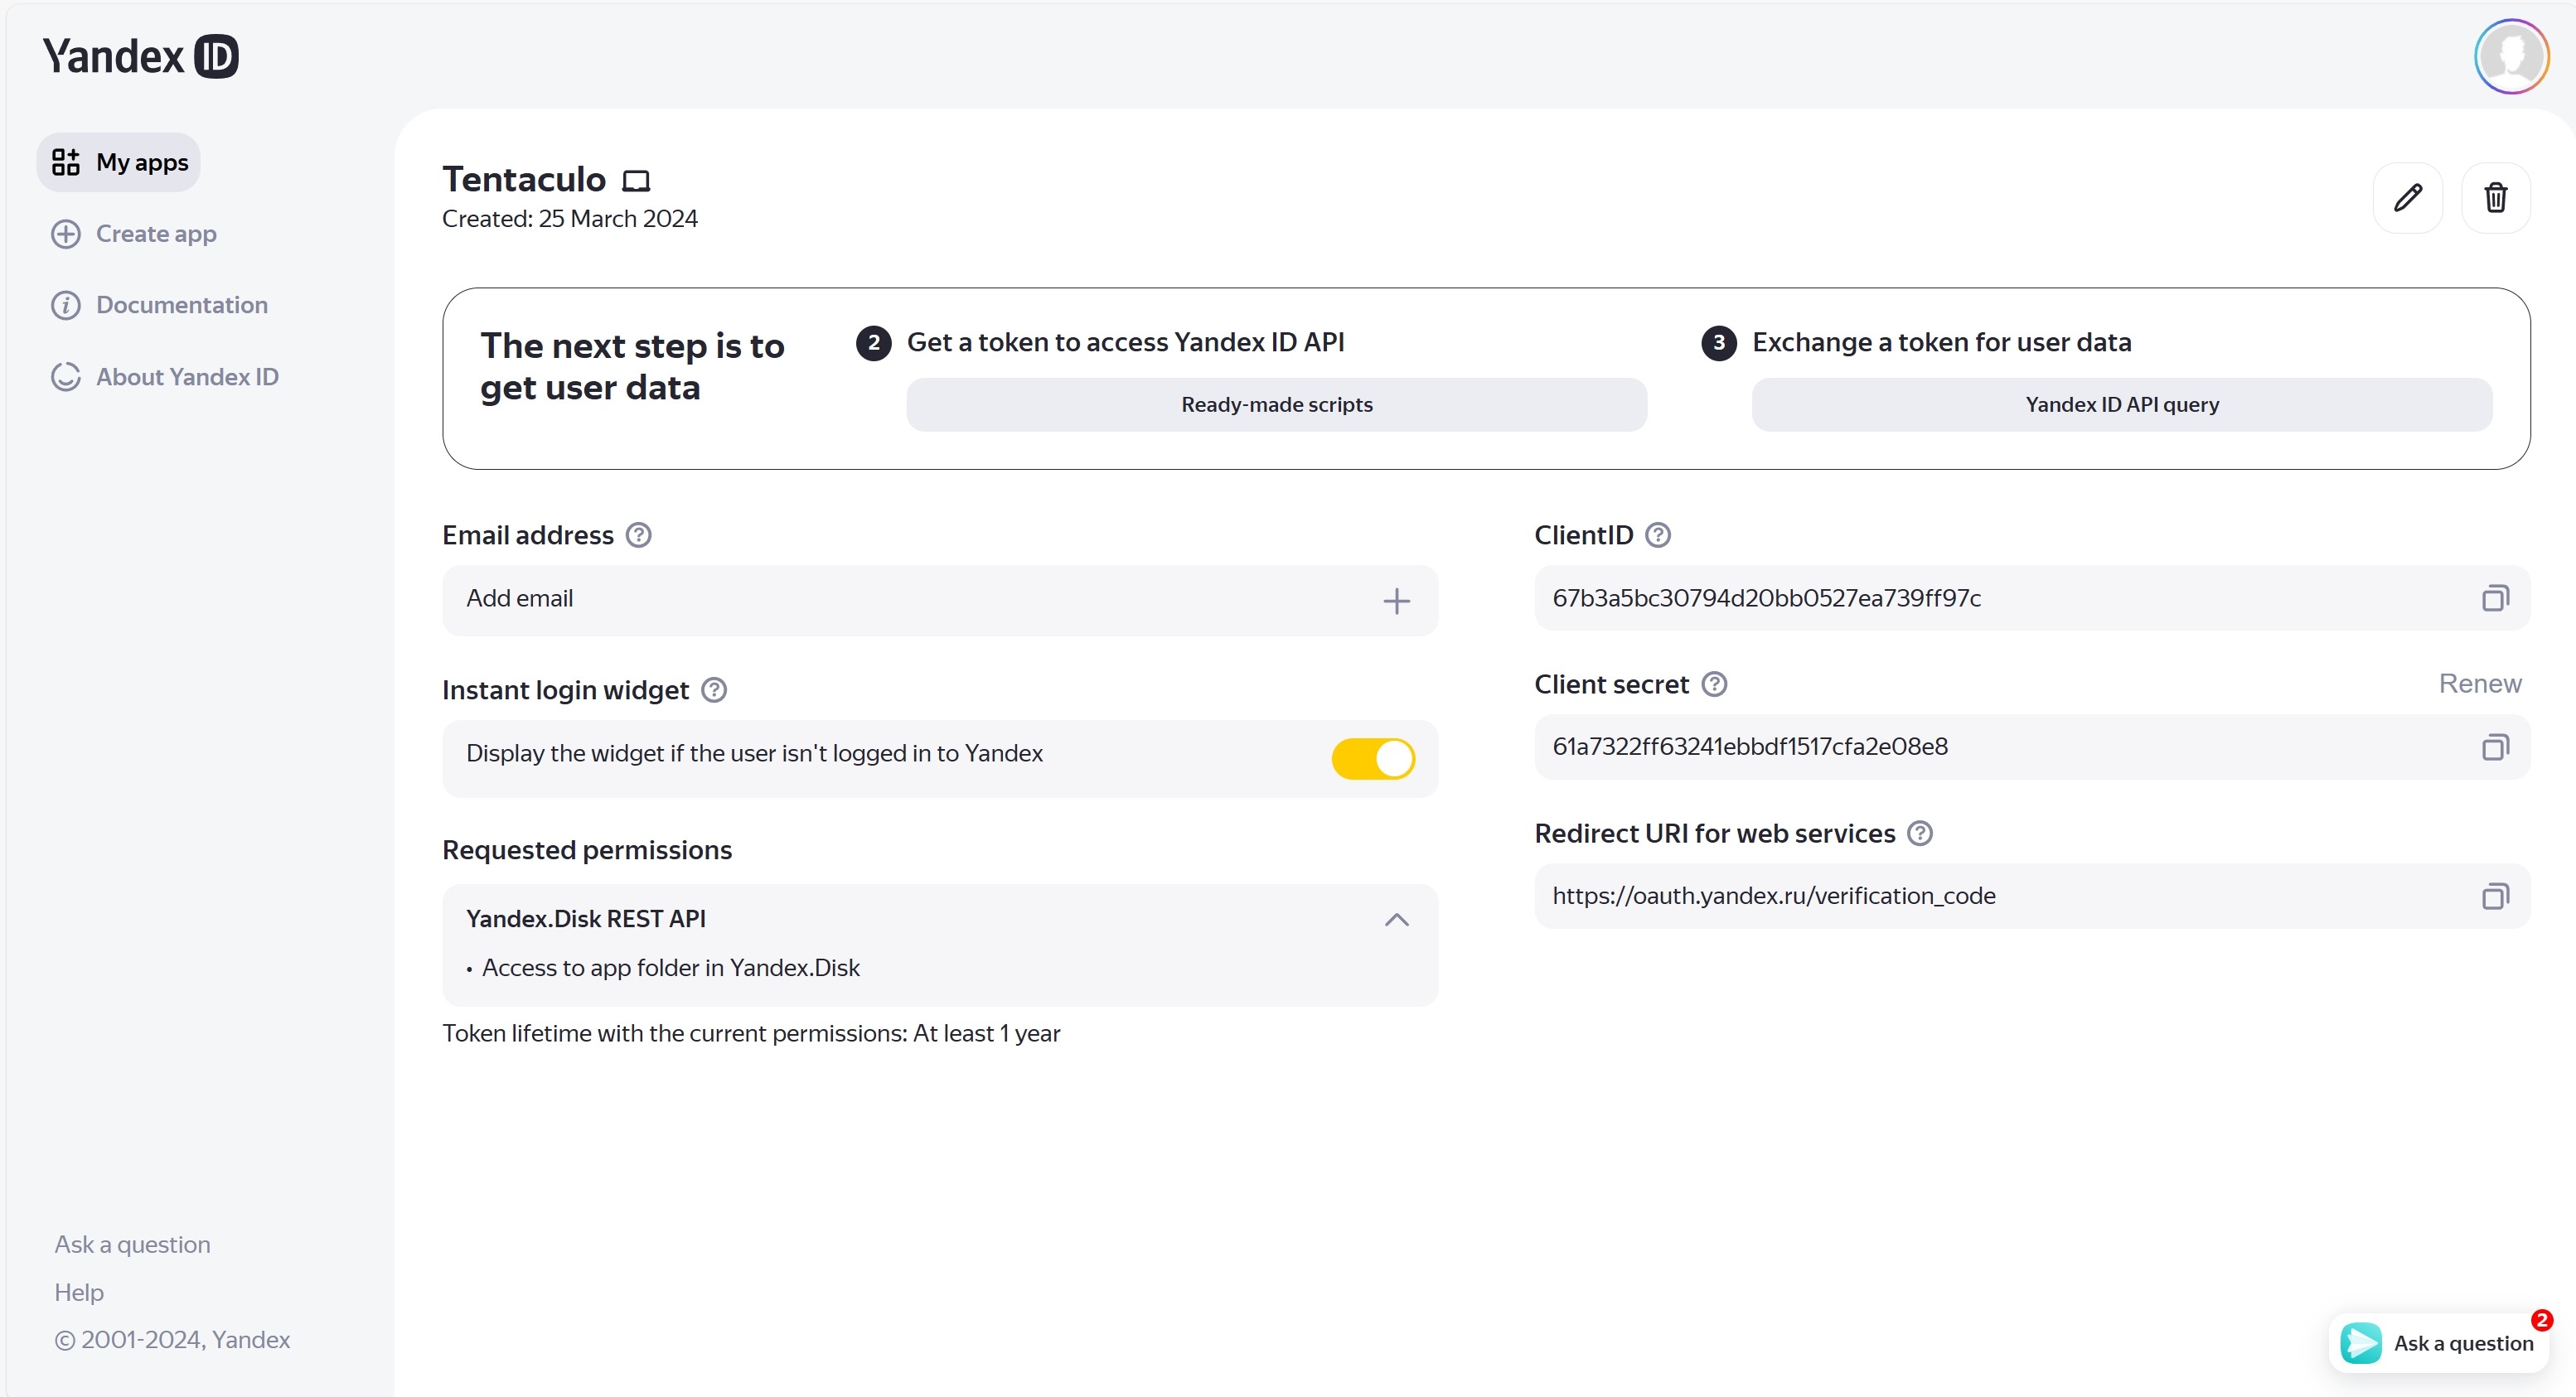This screenshot has height=1397, width=2576.
Task: Click 'Token lifetime with the current permissions' text
Action: 751,1034
